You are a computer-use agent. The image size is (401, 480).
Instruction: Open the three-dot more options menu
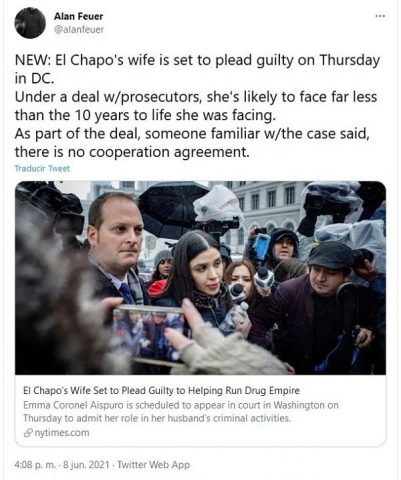coord(380,16)
